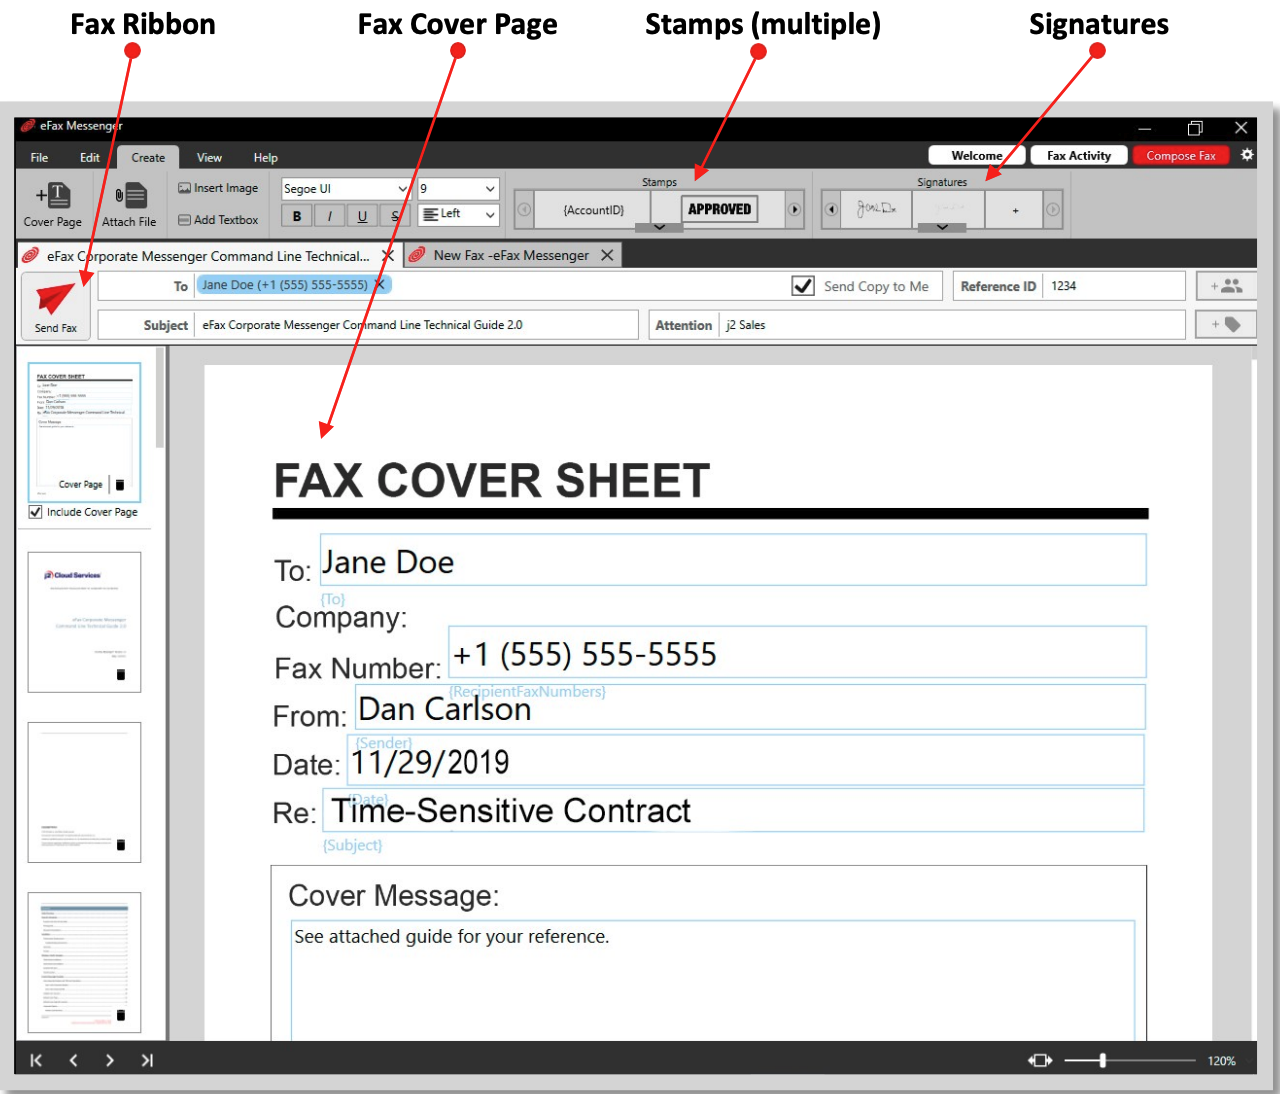Image resolution: width=1280 pixels, height=1094 pixels.
Task: Open the Help menu
Action: pyautogui.click(x=265, y=158)
